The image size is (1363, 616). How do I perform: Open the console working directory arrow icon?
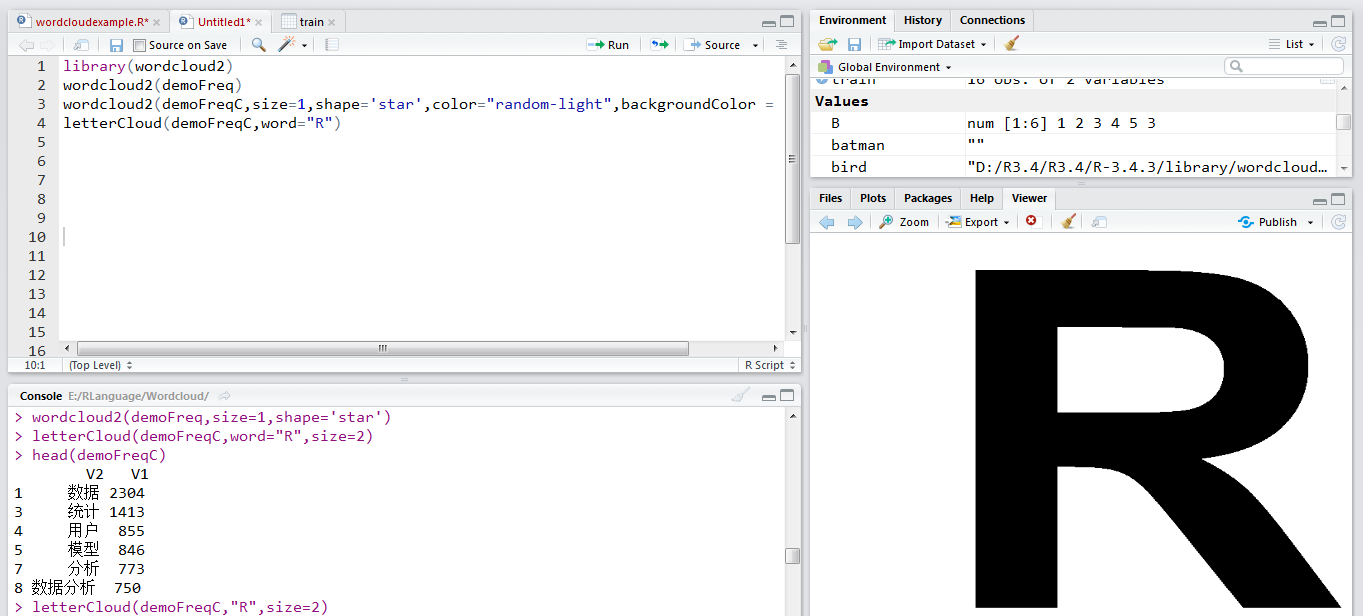[224, 396]
